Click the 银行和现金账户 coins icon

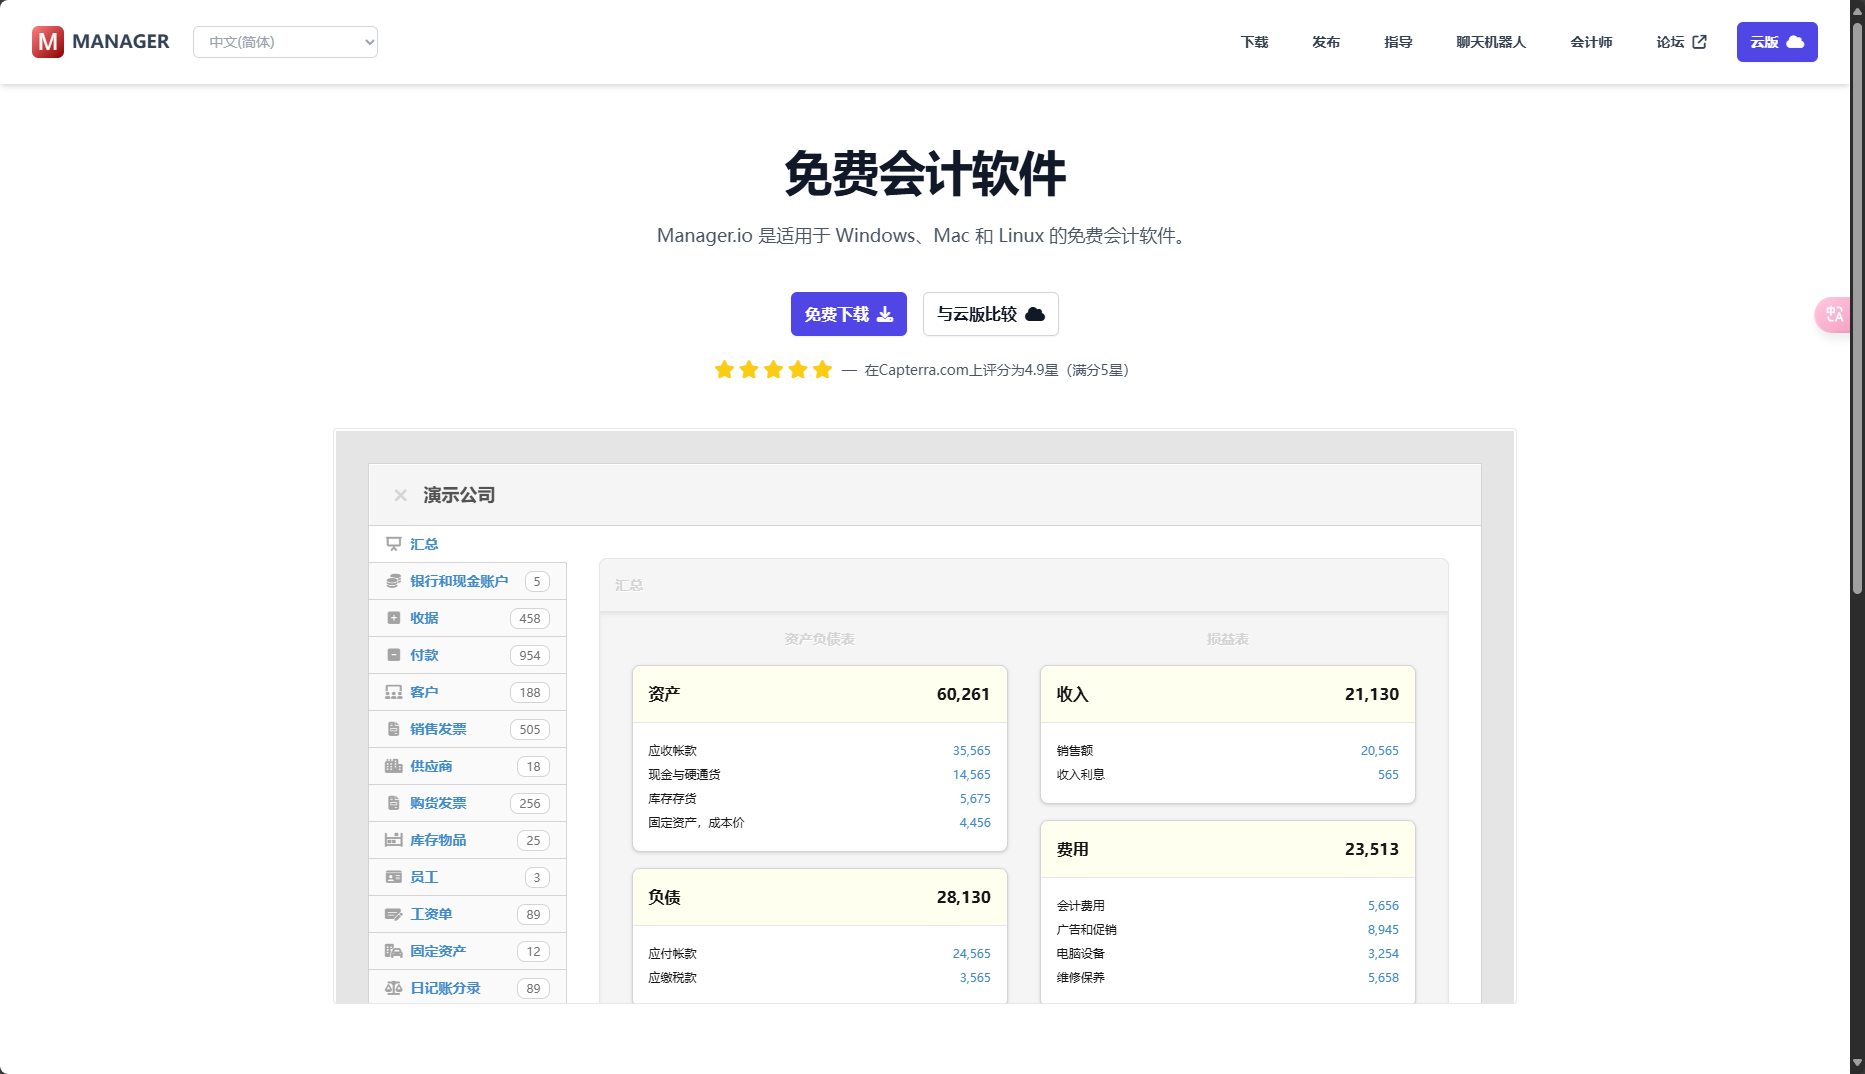pyautogui.click(x=394, y=581)
